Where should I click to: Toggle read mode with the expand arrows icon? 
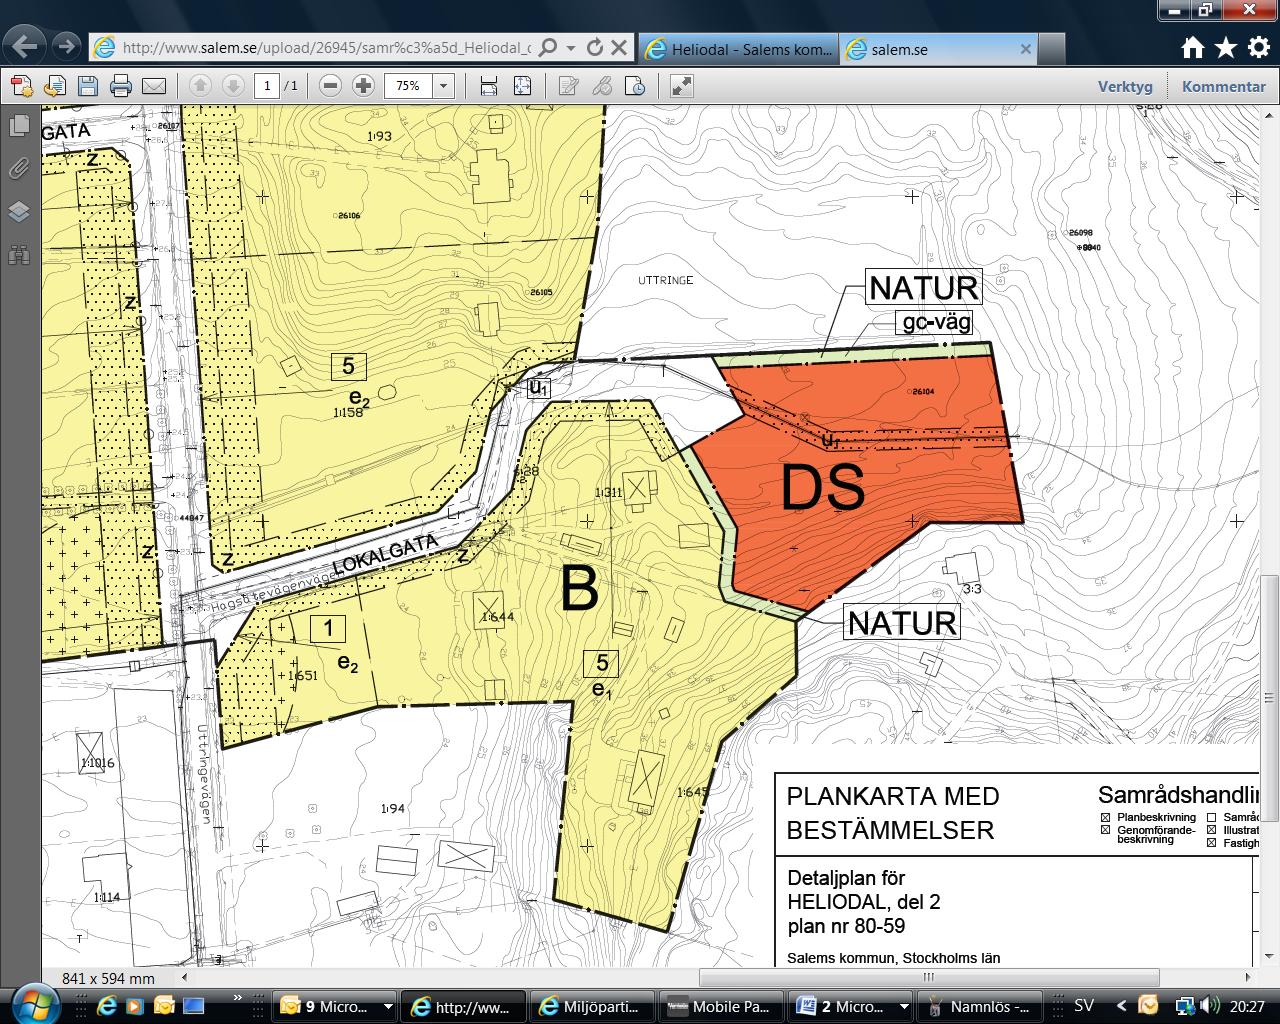coord(681,86)
